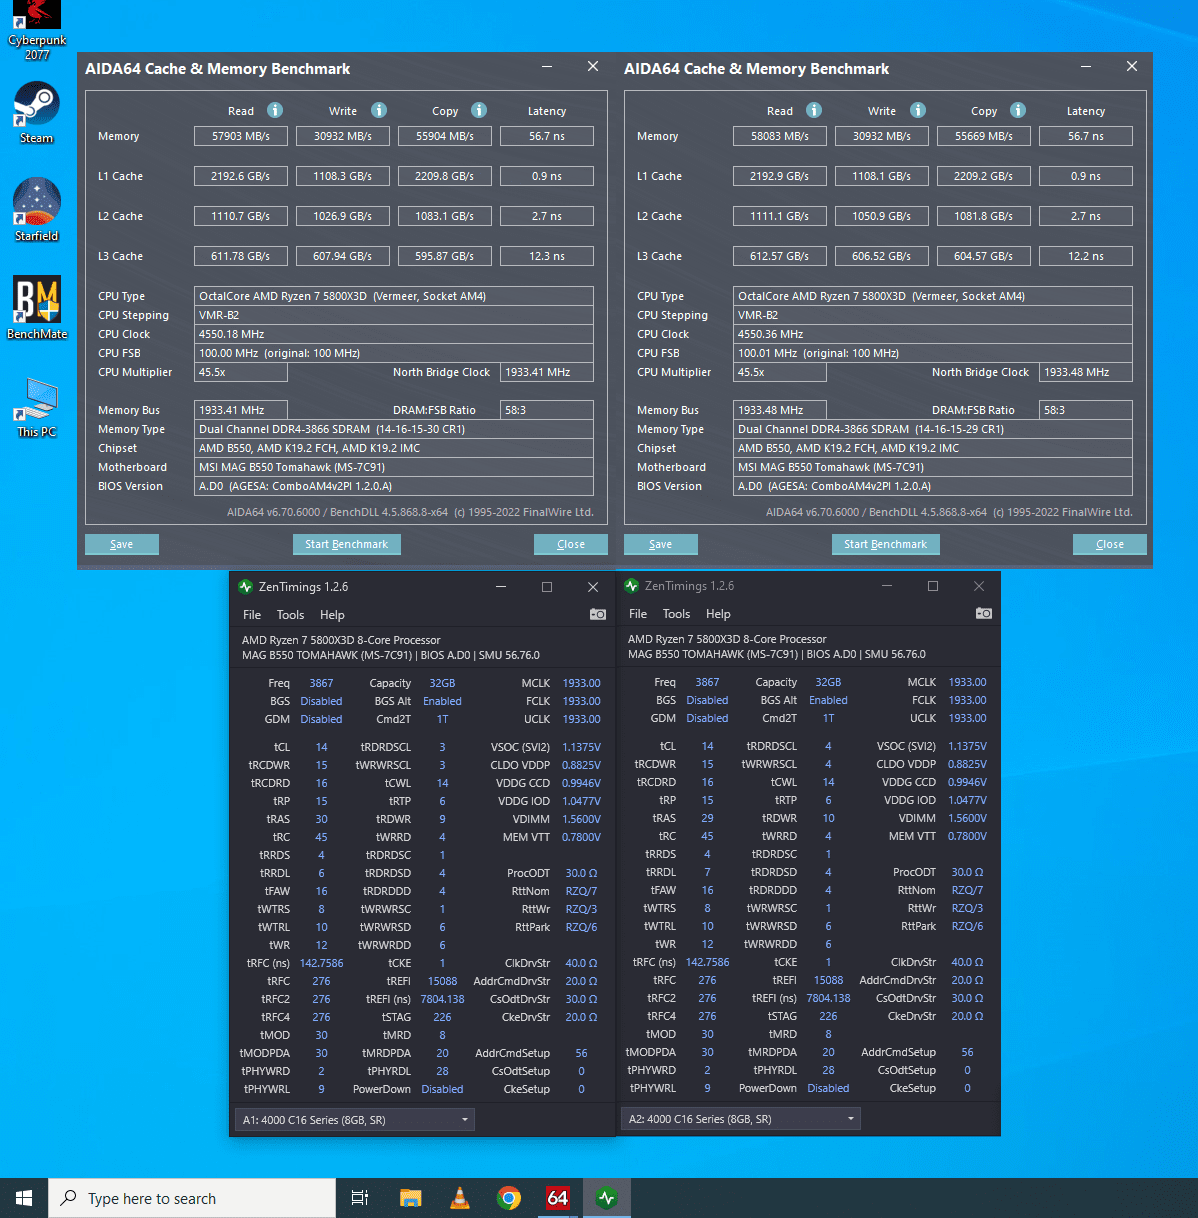Click the Read info icon in right AIDA64 window
The image size is (1198, 1218).
pos(814,110)
